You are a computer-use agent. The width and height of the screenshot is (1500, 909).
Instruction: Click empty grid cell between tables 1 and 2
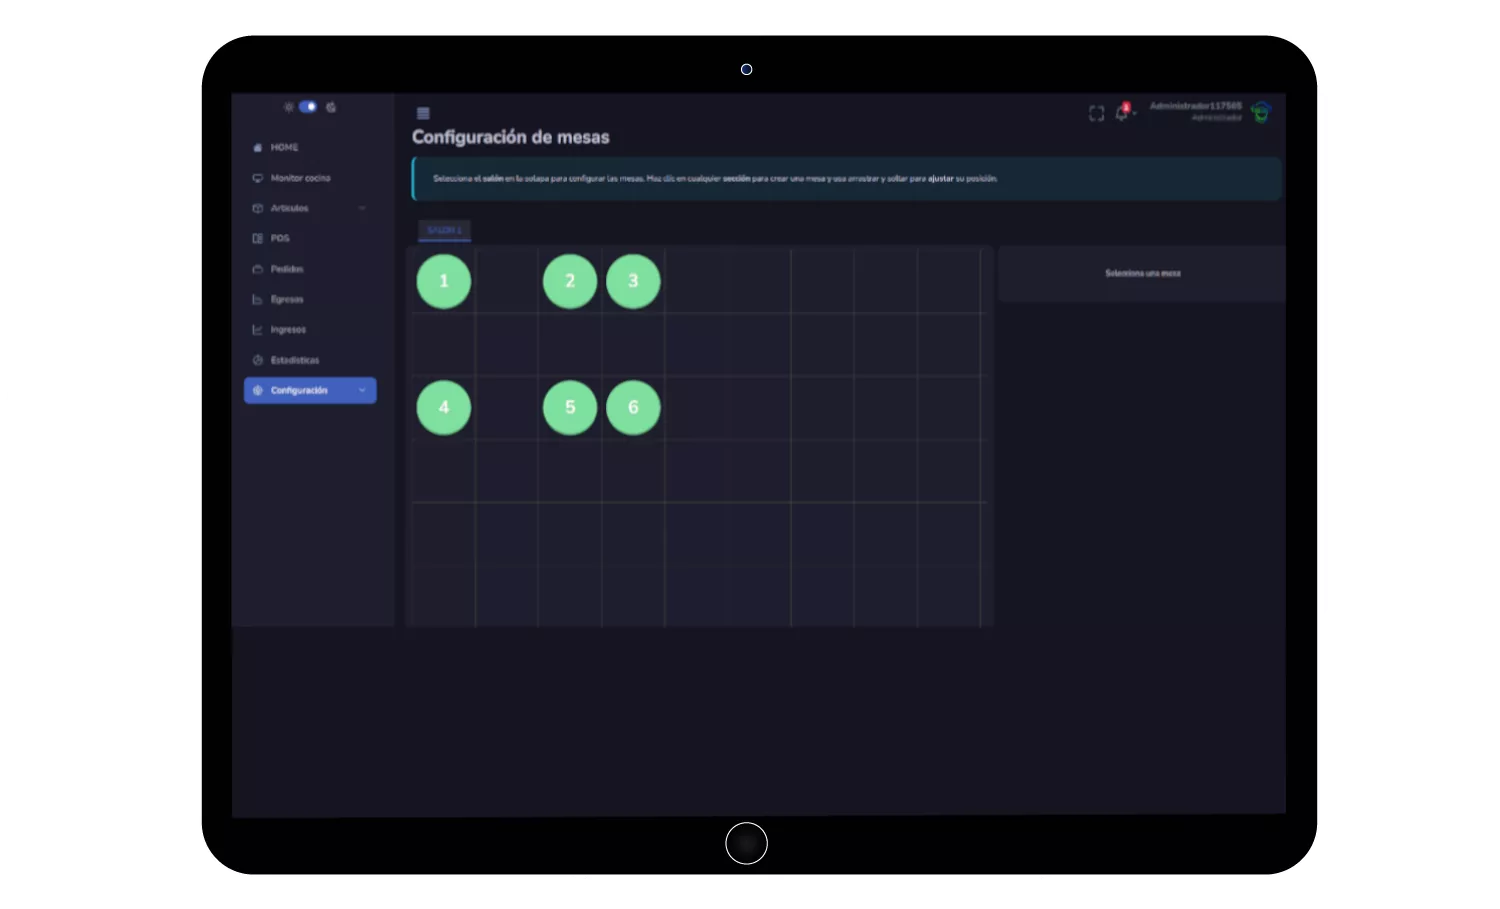[x=507, y=282]
